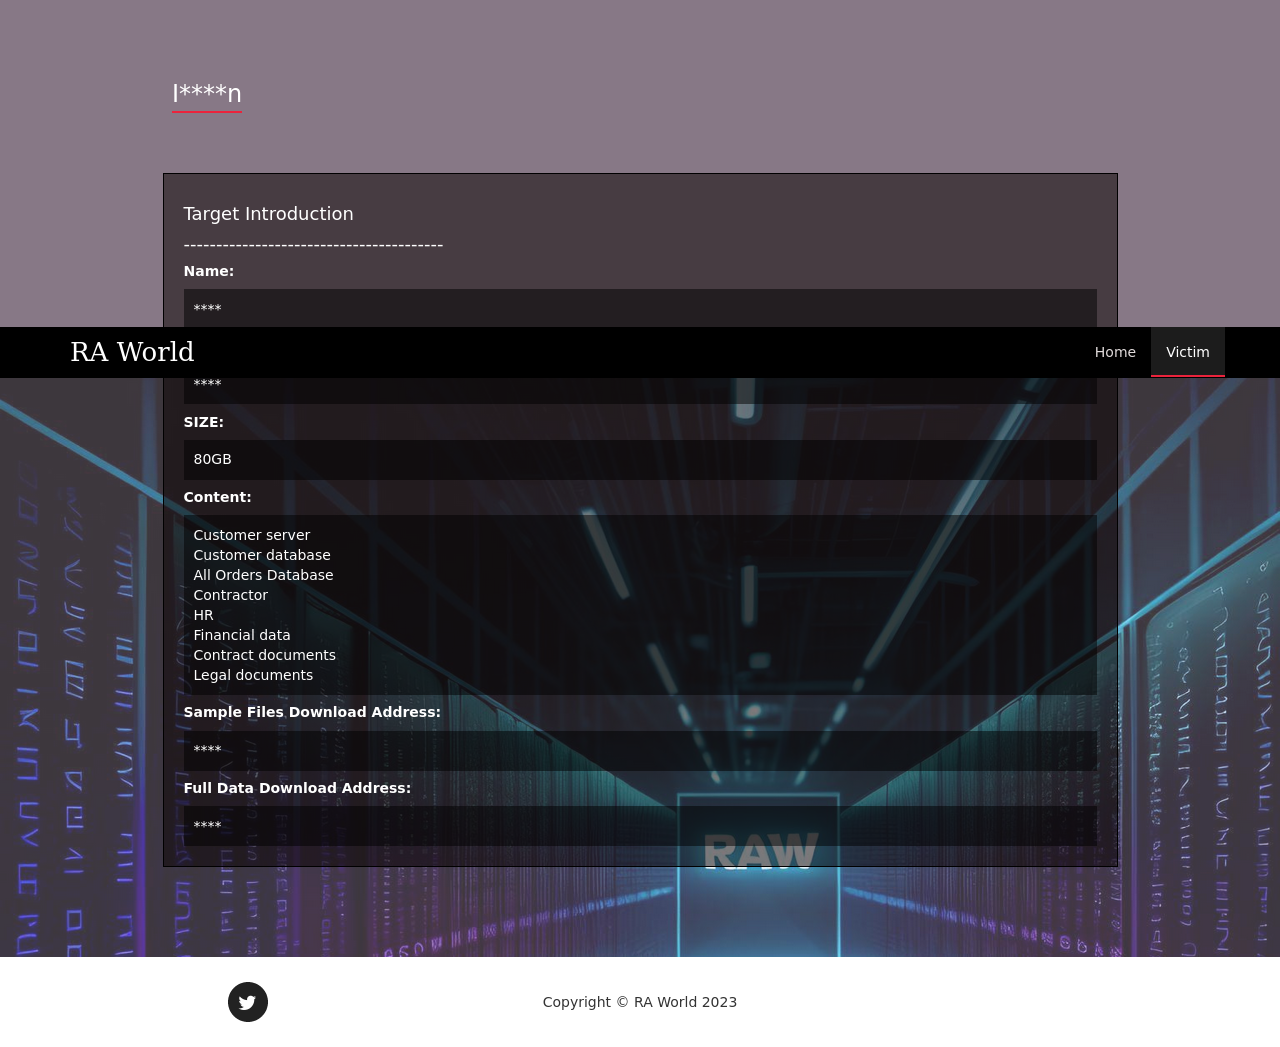The height and width of the screenshot is (1047, 1280).
Task: Click the l****n page heading
Action: (x=207, y=94)
